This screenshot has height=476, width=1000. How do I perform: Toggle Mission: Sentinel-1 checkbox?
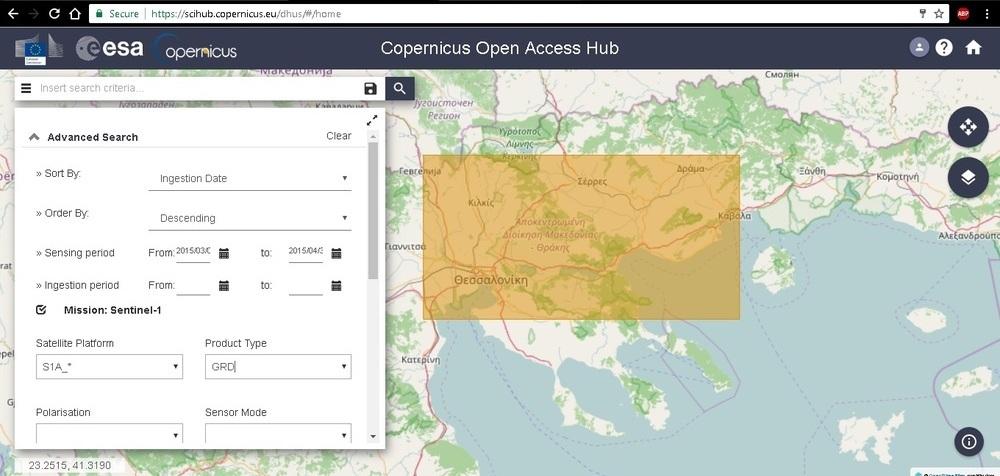(41, 310)
